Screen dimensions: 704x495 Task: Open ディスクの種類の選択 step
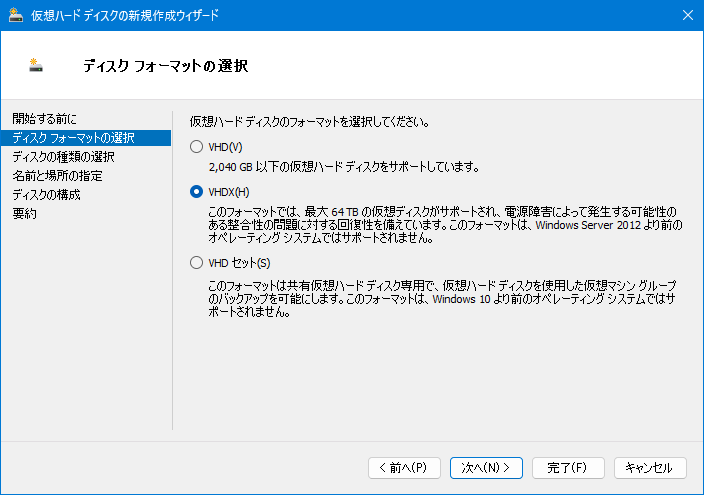(63, 157)
